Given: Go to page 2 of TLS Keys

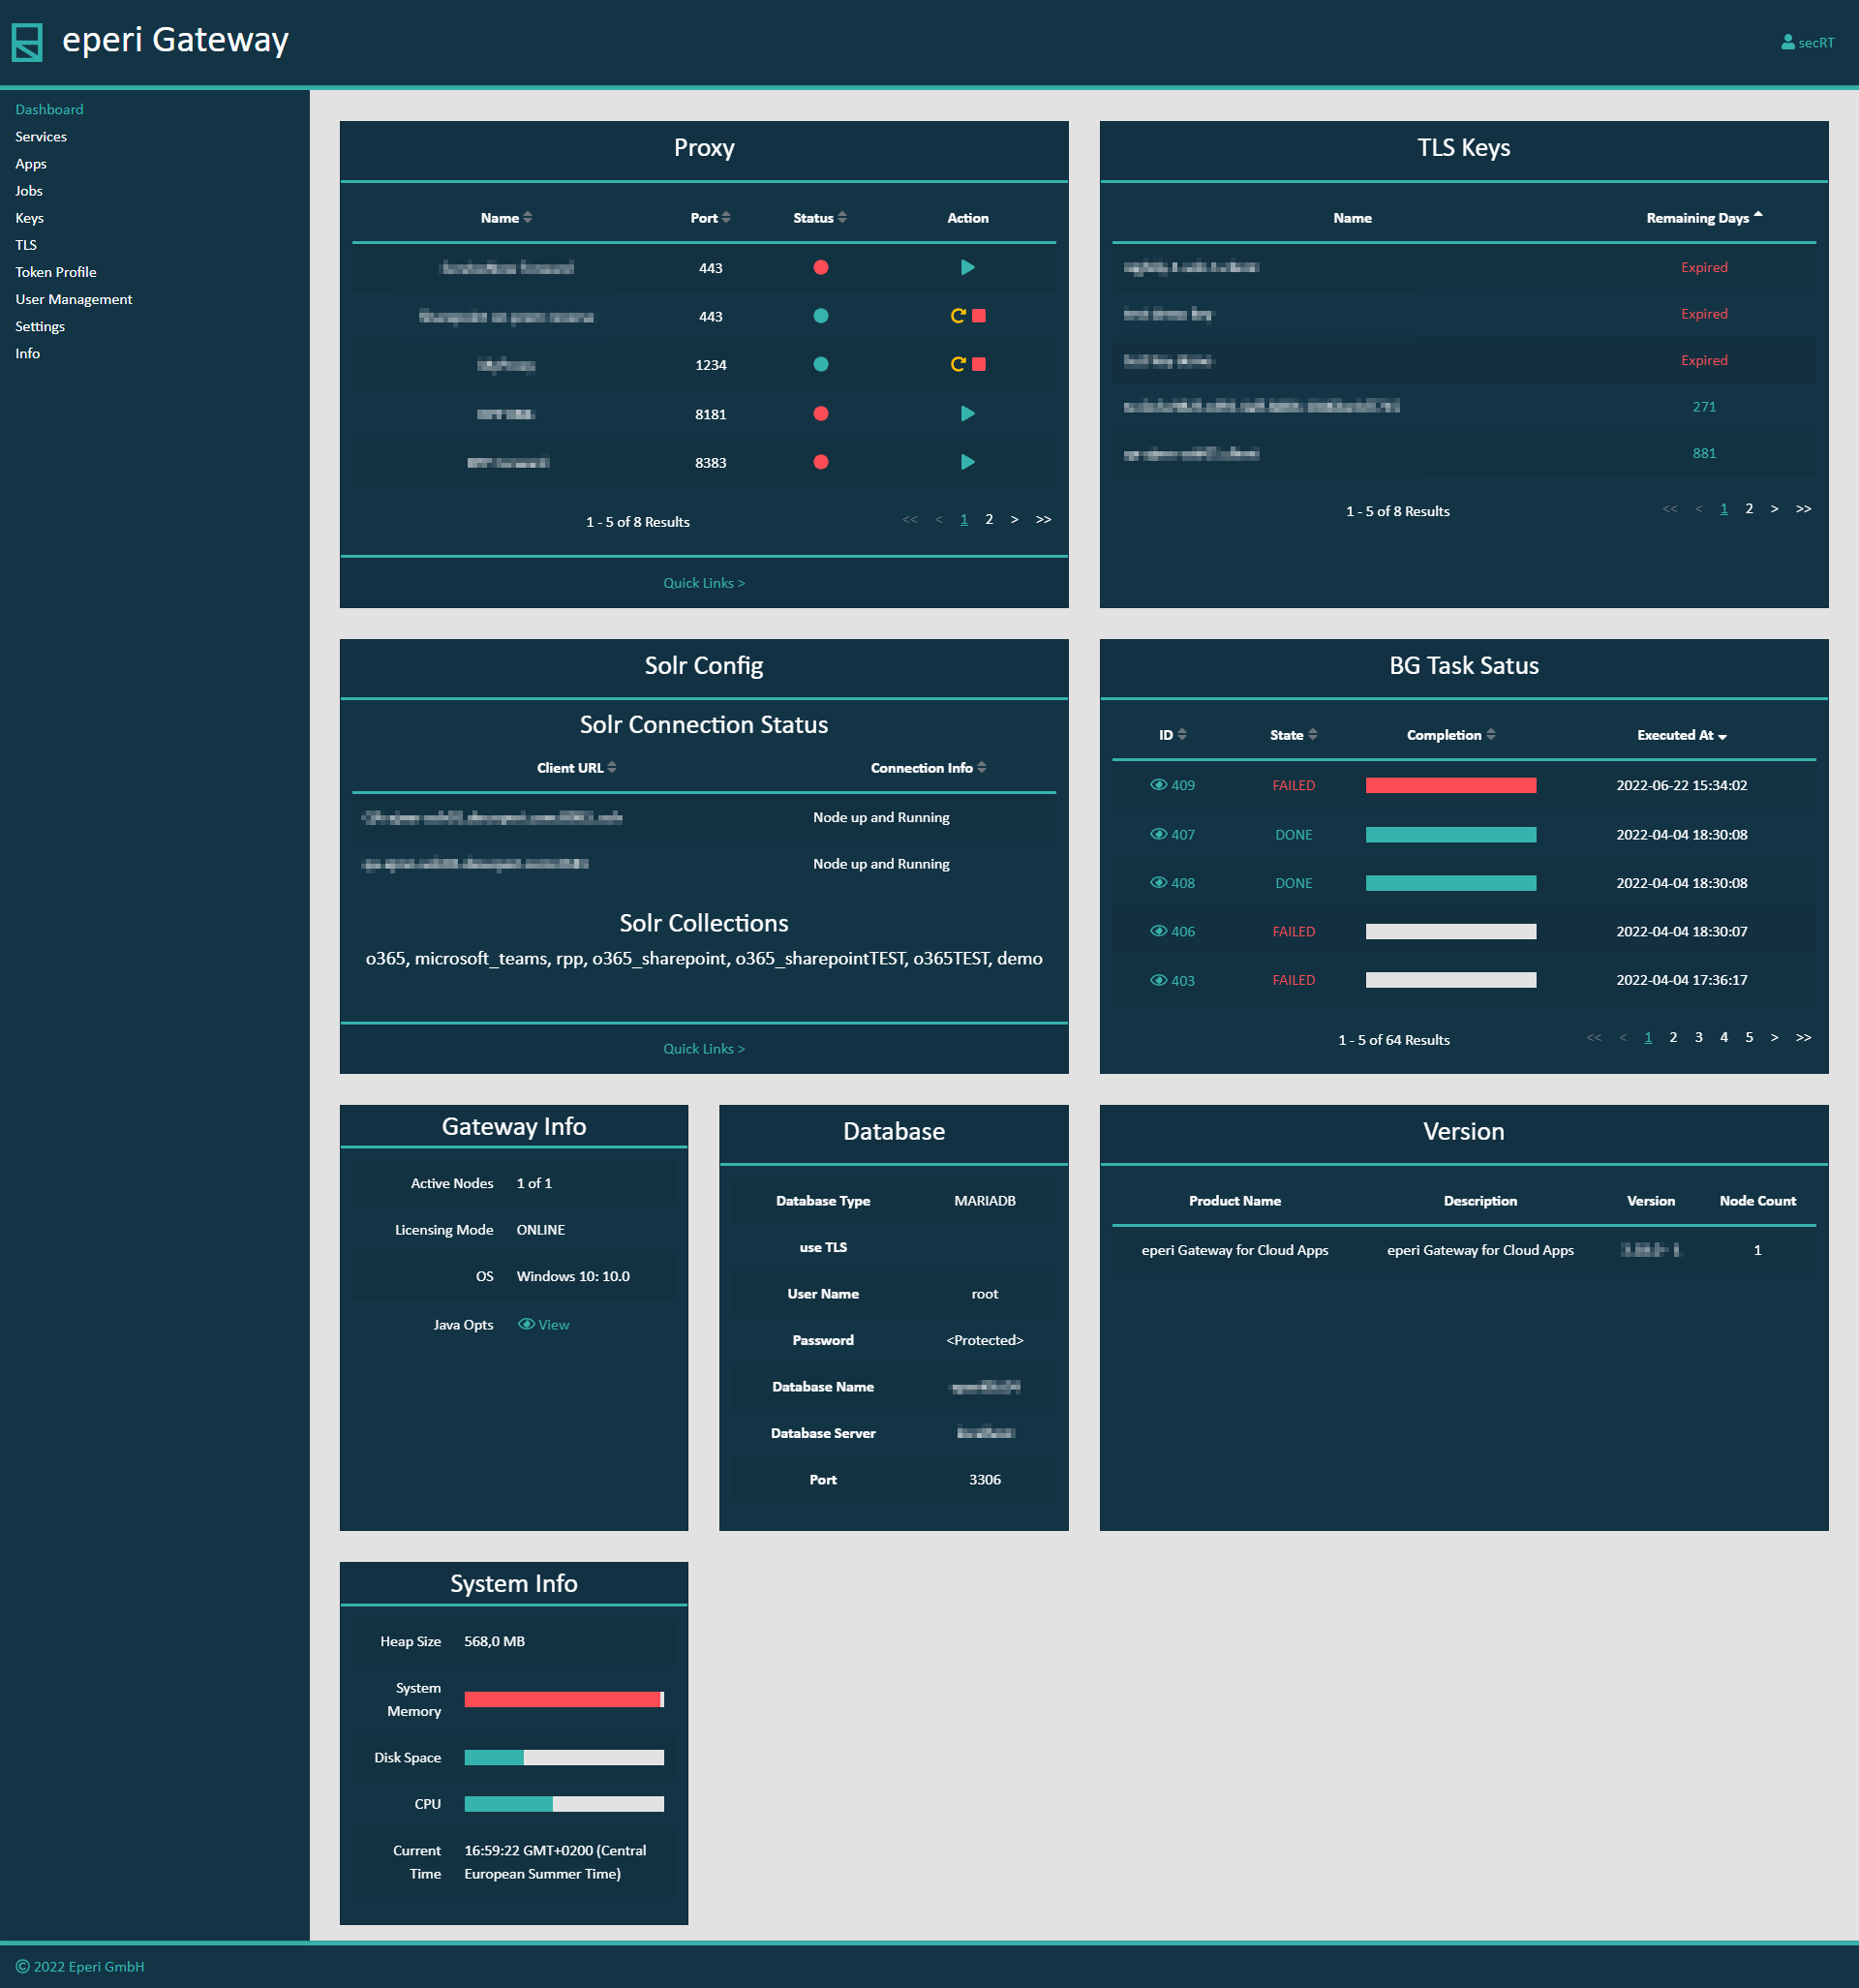Looking at the screenshot, I should (1749, 509).
